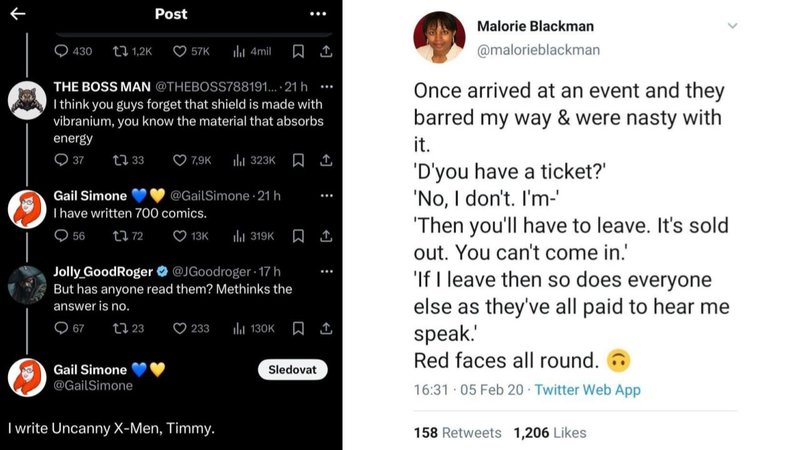Share THE BOSS MAN's tweet

[x=326, y=160]
